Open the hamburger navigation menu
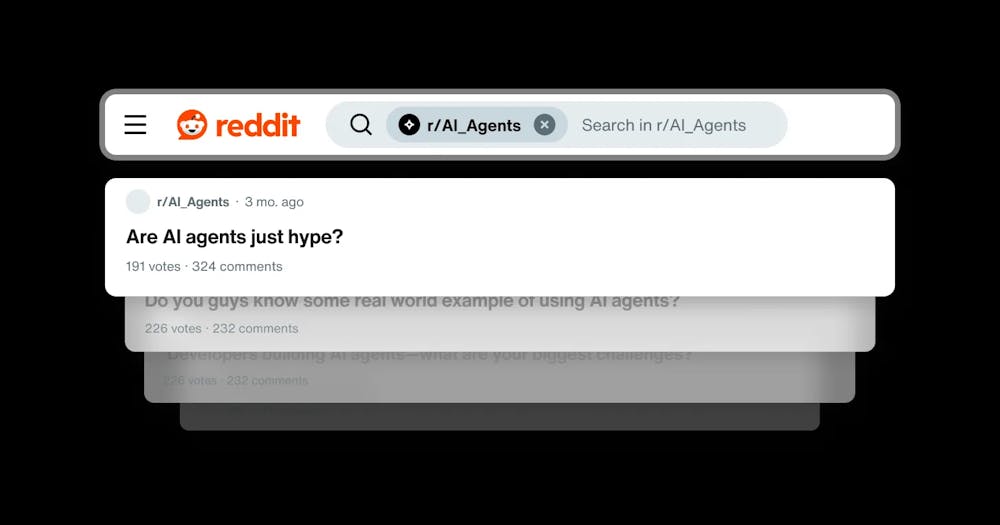 [x=135, y=124]
